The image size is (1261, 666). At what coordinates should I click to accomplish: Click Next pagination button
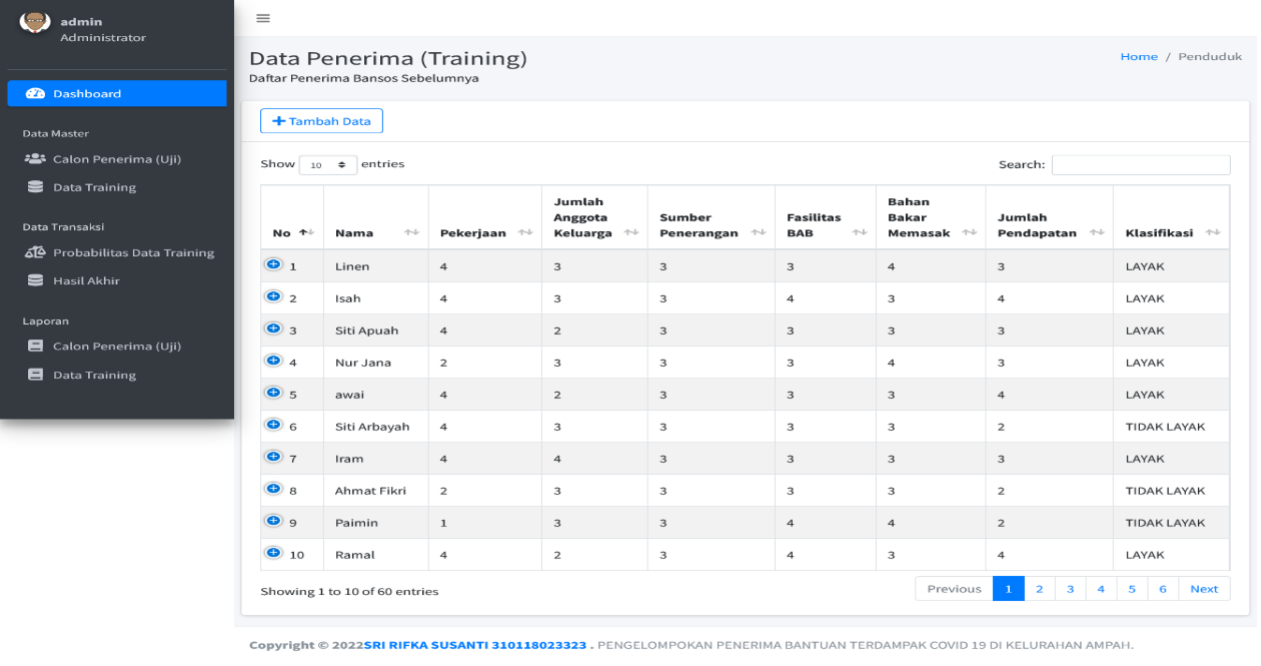[1204, 589]
